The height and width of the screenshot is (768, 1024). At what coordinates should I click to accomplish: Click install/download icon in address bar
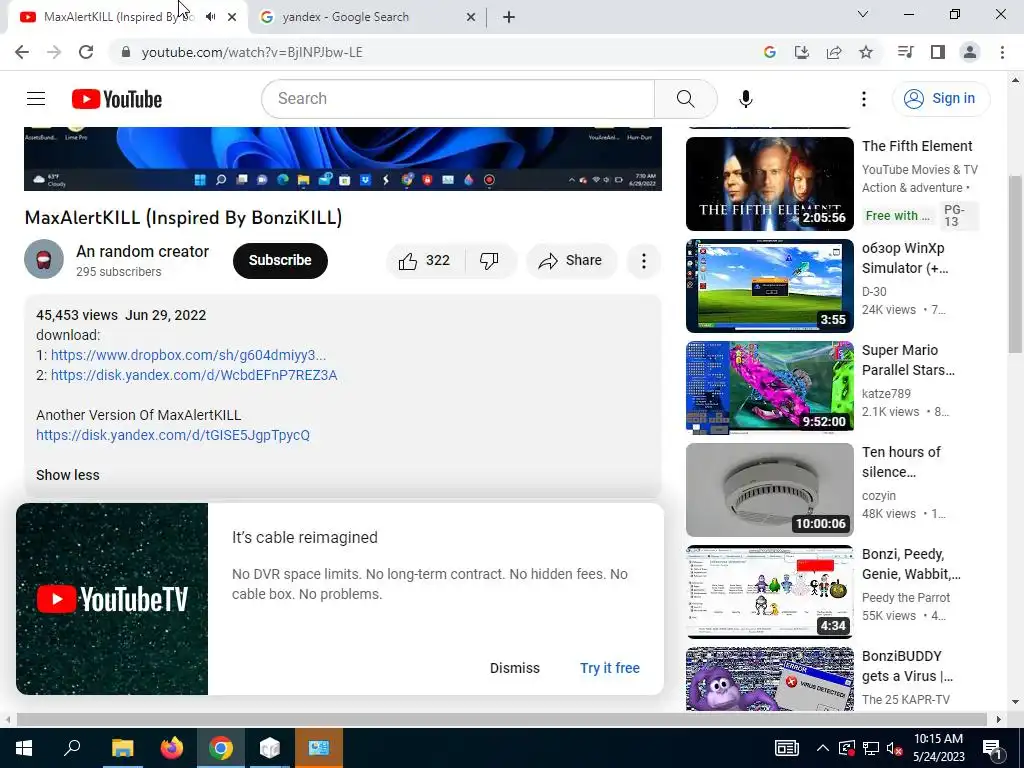(x=802, y=52)
